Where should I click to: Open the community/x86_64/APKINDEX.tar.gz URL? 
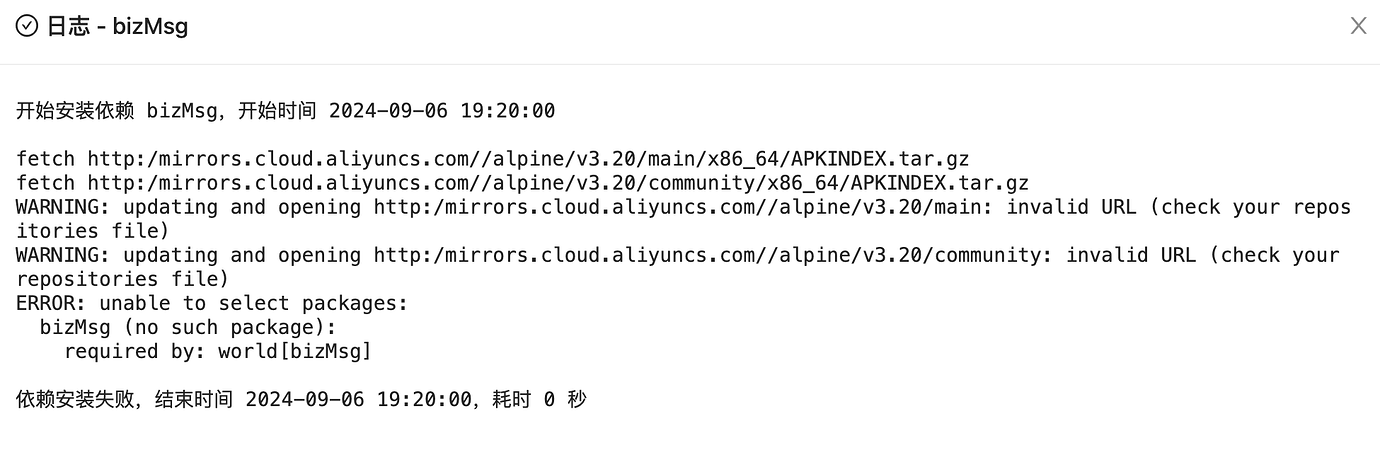point(558,183)
